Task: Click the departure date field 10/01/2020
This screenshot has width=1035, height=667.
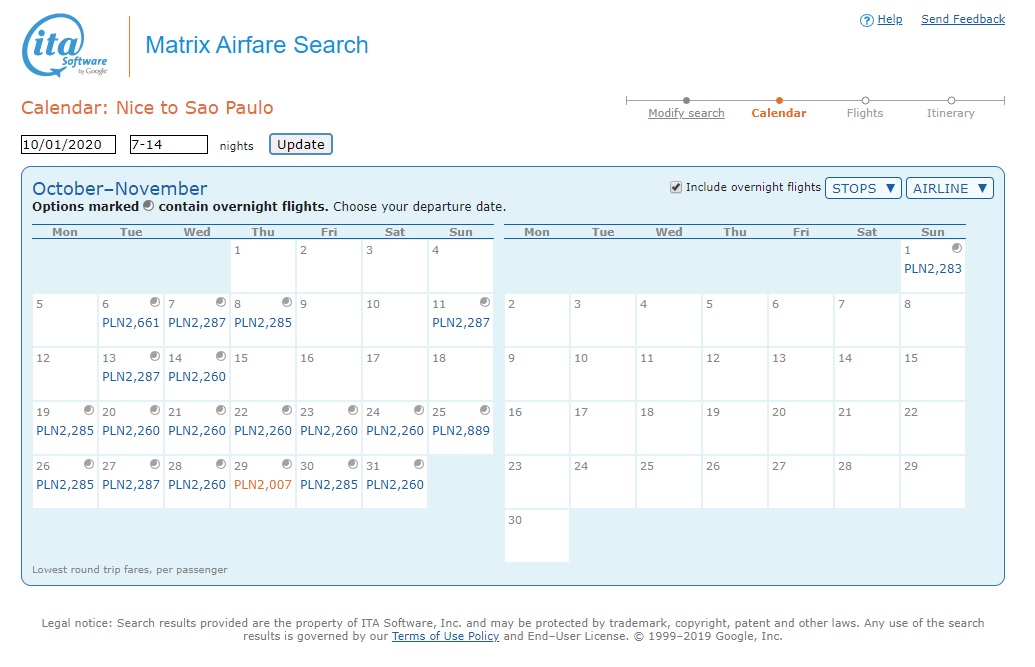Action: 68,145
